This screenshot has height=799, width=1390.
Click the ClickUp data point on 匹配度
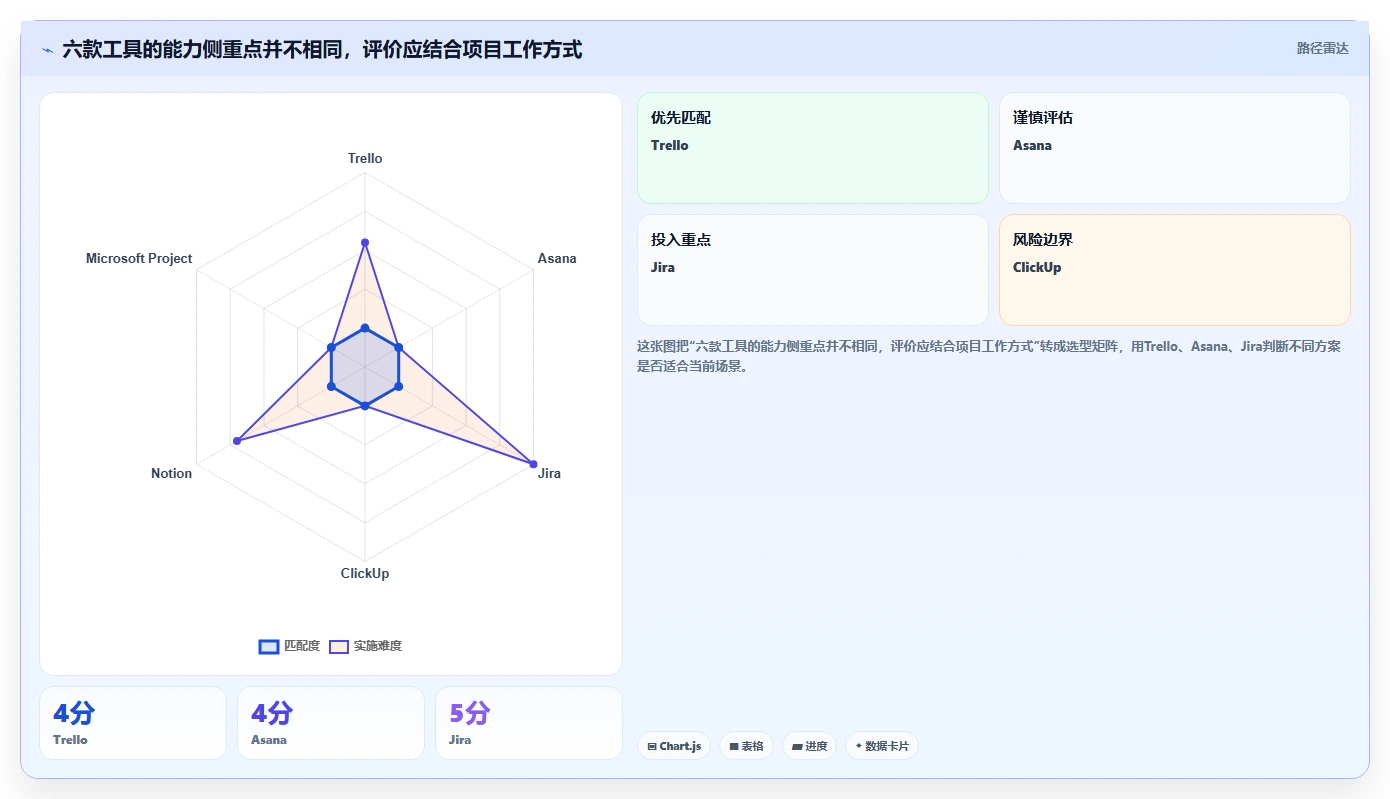point(365,406)
